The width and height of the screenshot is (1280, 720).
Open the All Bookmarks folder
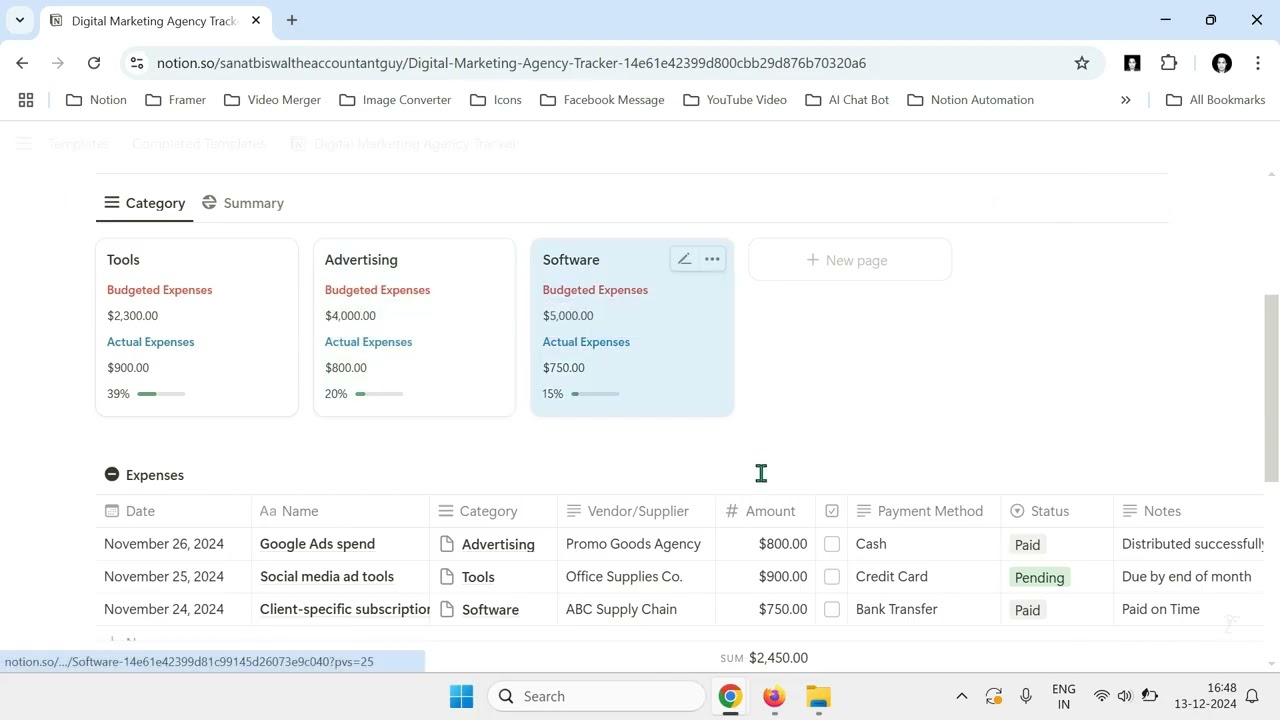1216,100
